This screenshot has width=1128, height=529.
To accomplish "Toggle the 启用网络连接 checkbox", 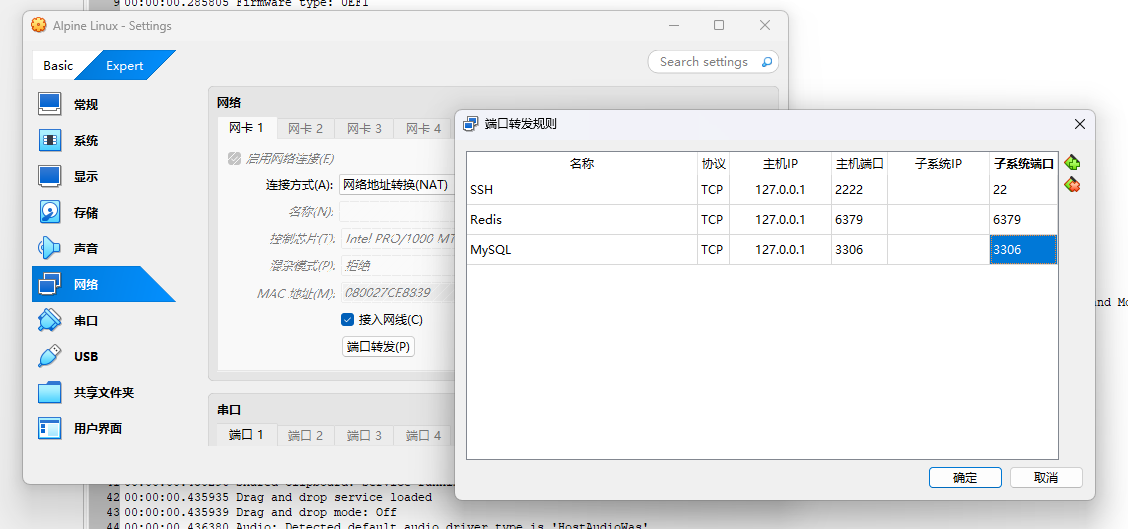I will point(235,159).
